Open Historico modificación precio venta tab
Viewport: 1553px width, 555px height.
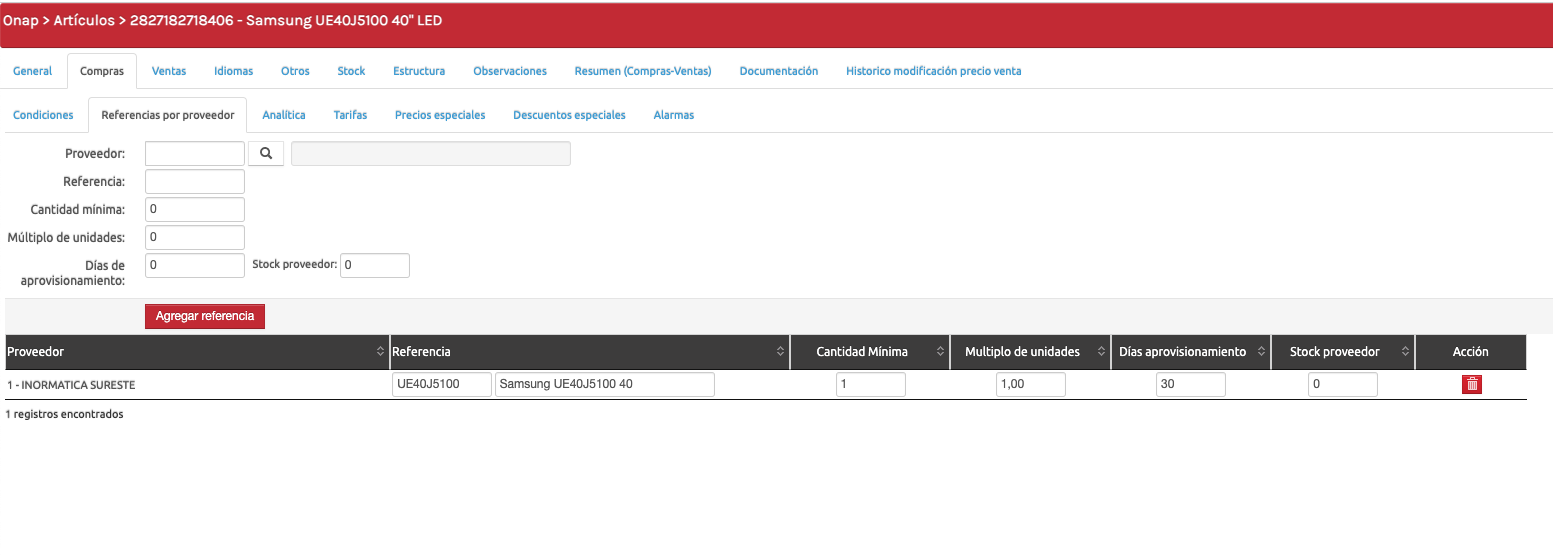pyautogui.click(x=933, y=71)
